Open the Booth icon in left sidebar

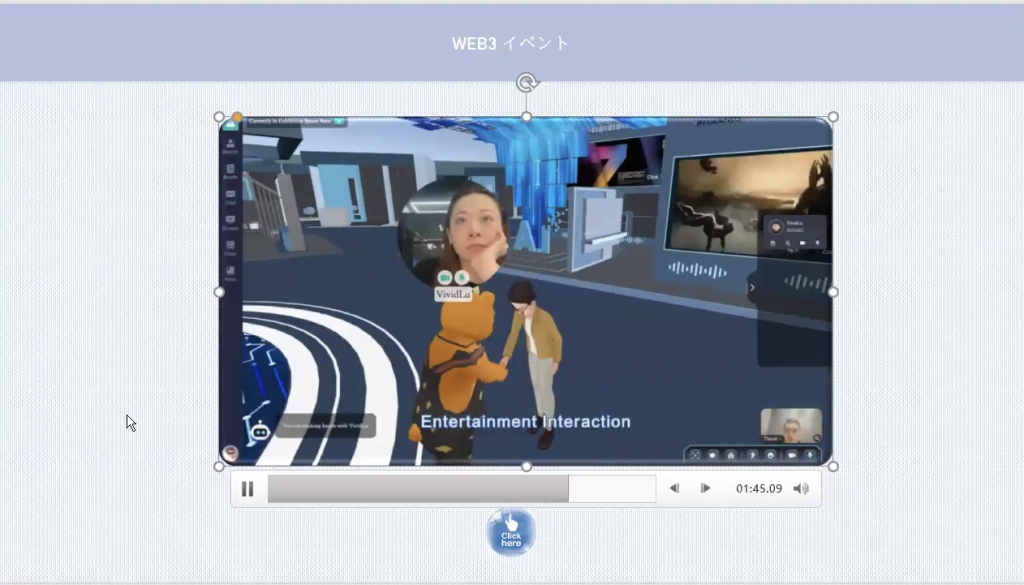231,171
